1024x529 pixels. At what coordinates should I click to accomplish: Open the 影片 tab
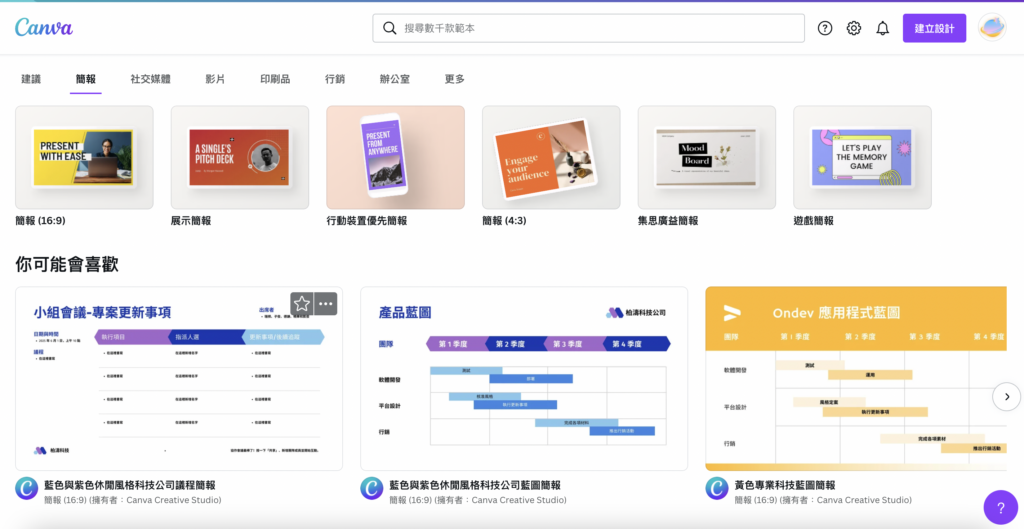[x=215, y=79]
